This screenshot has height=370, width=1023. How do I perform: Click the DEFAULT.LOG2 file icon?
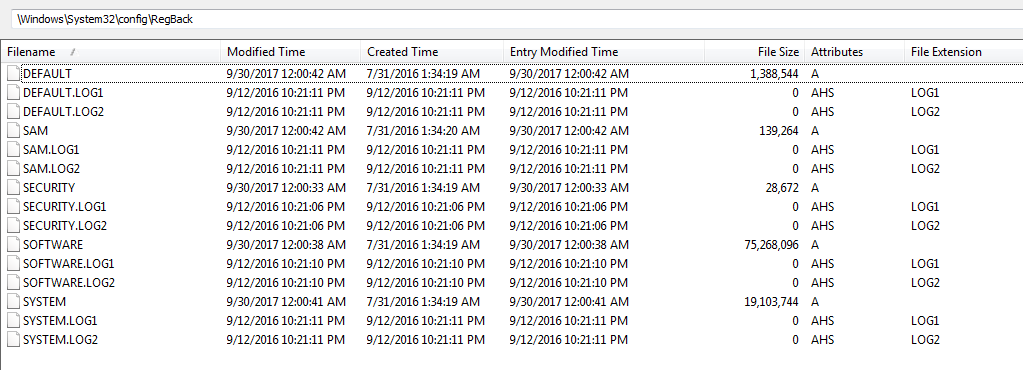(x=13, y=112)
